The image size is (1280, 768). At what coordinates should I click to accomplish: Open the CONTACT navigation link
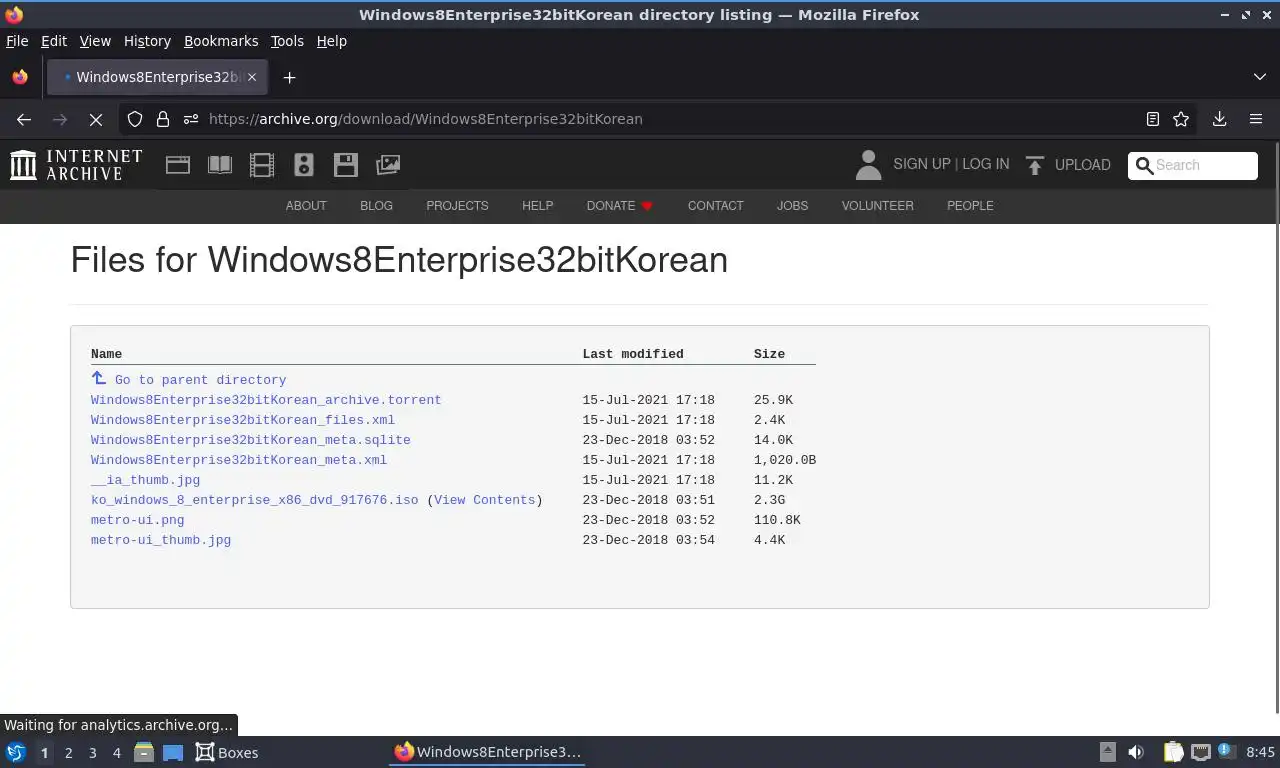pos(715,206)
